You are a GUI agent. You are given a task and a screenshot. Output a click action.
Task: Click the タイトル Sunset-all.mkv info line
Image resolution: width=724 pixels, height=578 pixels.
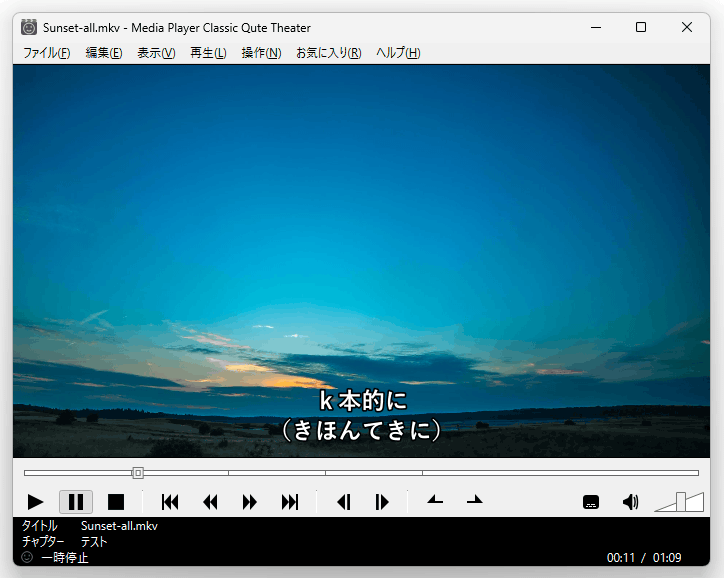click(90, 526)
